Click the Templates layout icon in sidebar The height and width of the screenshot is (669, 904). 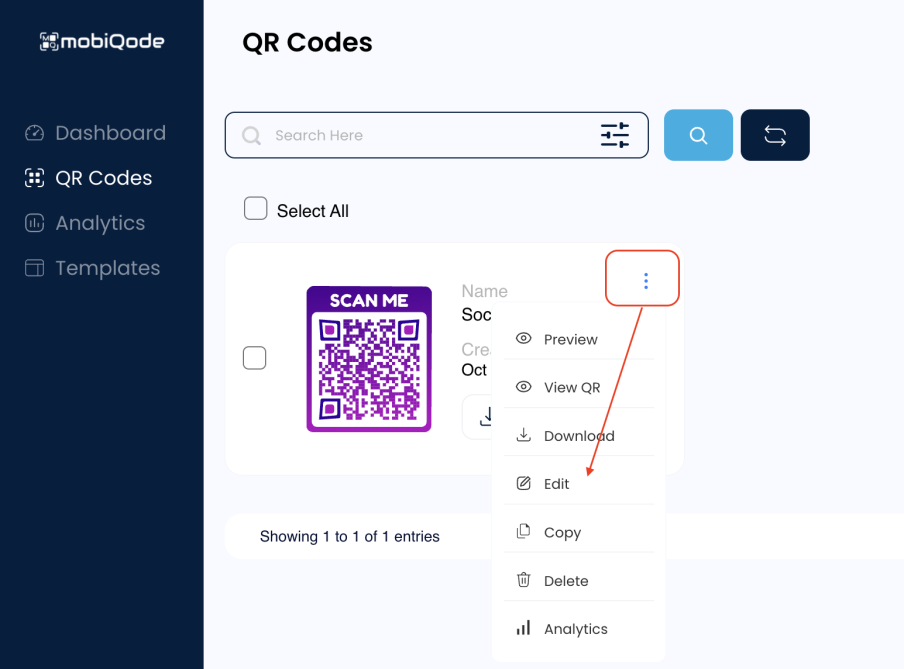35,268
